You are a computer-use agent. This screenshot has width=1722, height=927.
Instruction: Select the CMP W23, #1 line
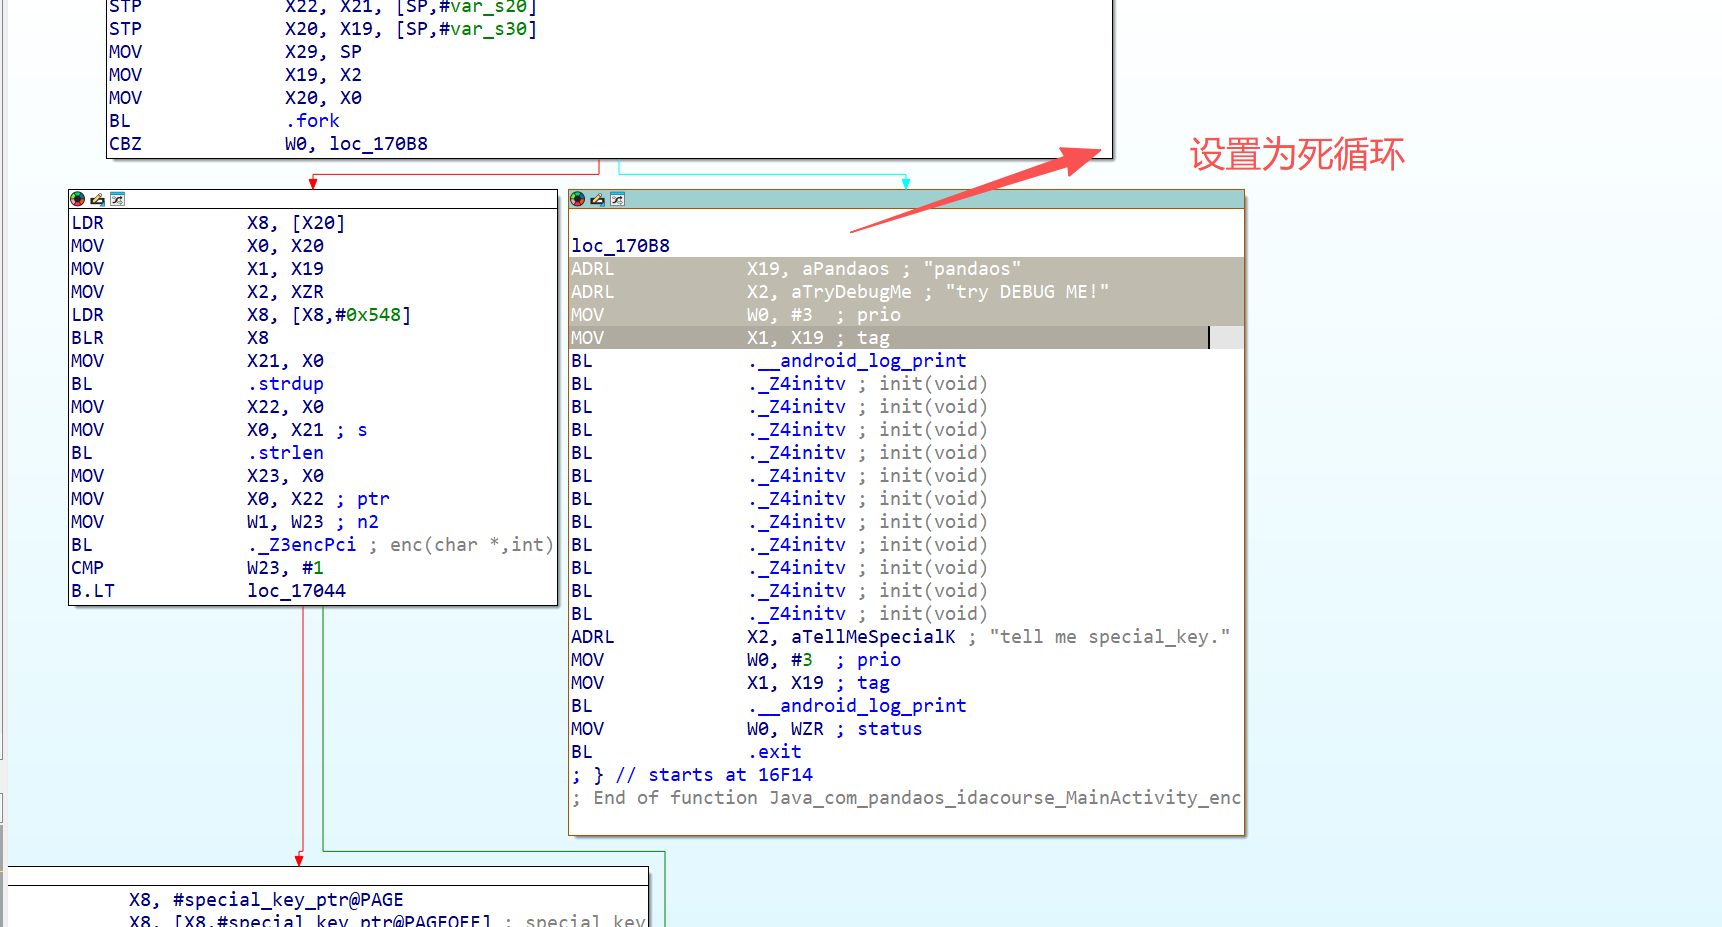197,568
